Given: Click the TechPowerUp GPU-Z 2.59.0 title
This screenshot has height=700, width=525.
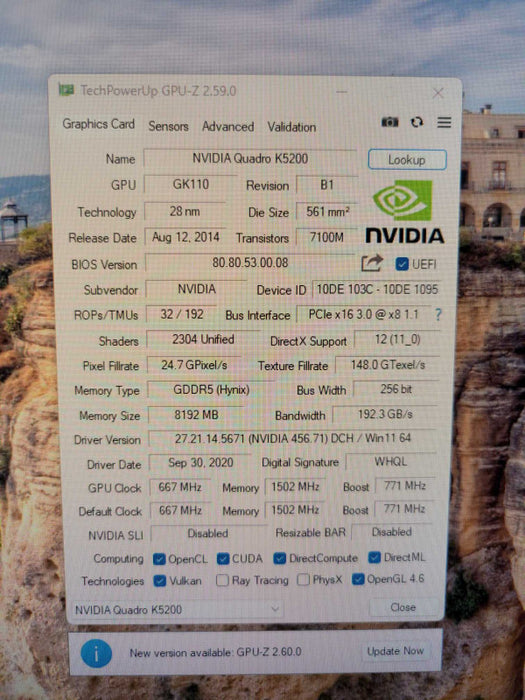Looking at the screenshot, I should (158, 91).
